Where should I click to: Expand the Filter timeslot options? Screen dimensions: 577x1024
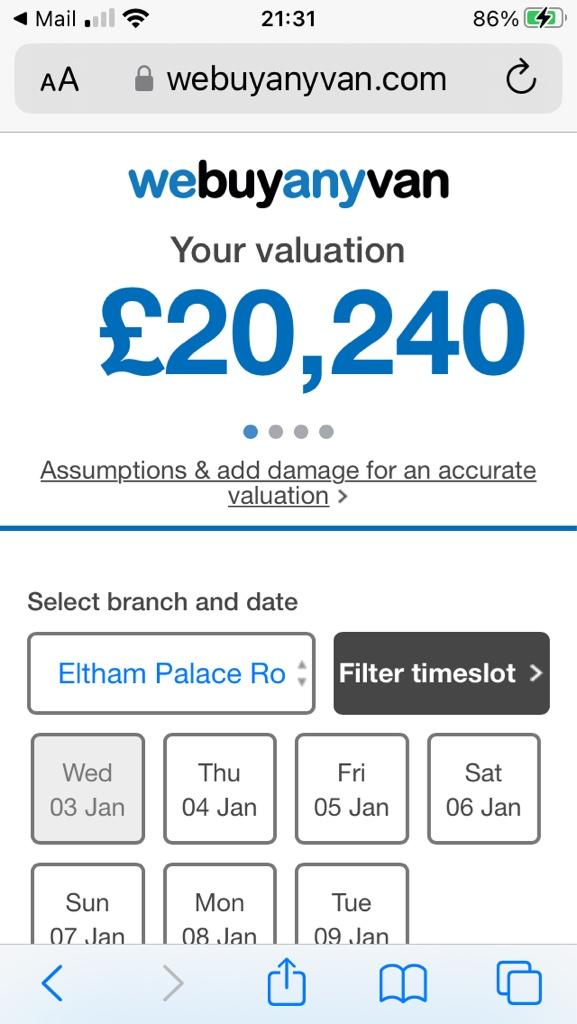tap(441, 673)
